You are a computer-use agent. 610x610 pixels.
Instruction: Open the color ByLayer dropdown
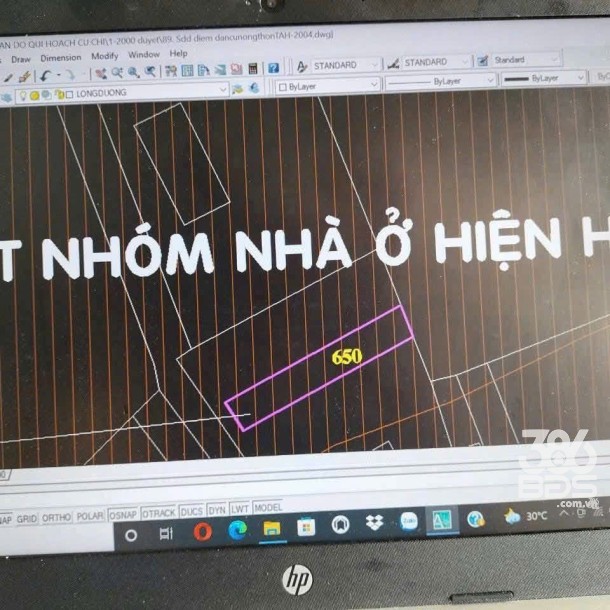(x=374, y=84)
